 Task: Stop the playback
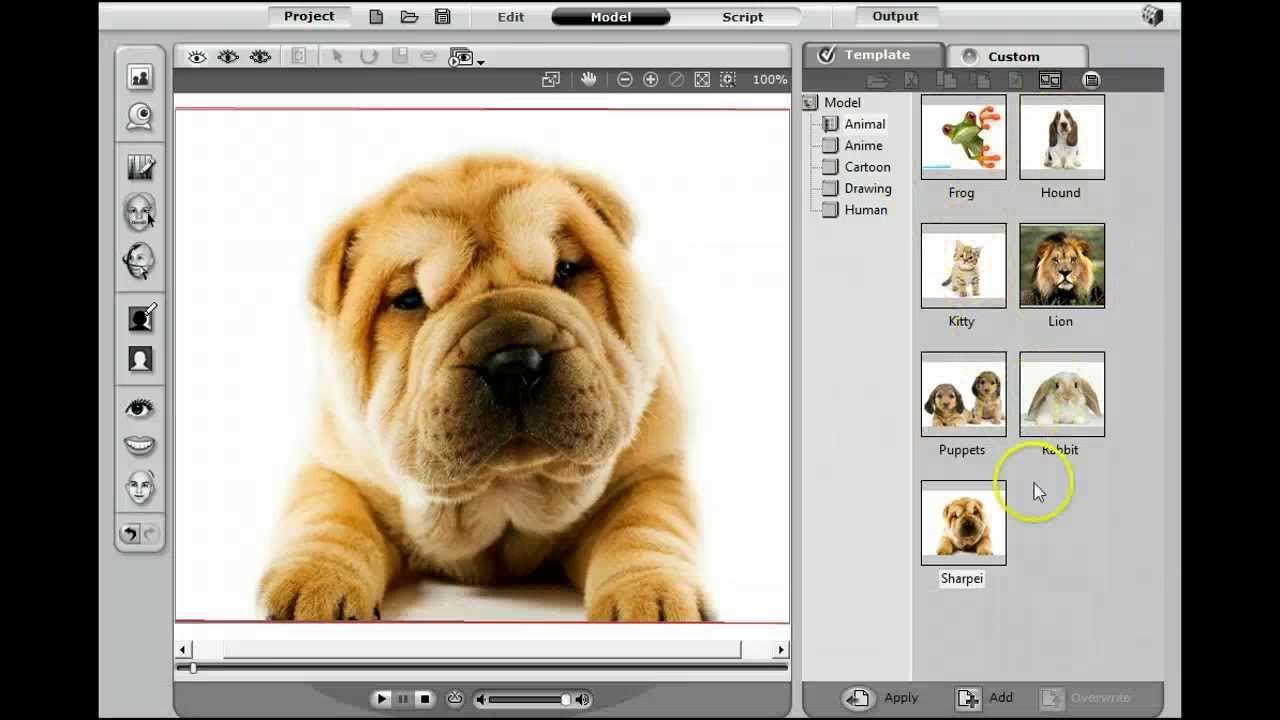[x=425, y=699]
